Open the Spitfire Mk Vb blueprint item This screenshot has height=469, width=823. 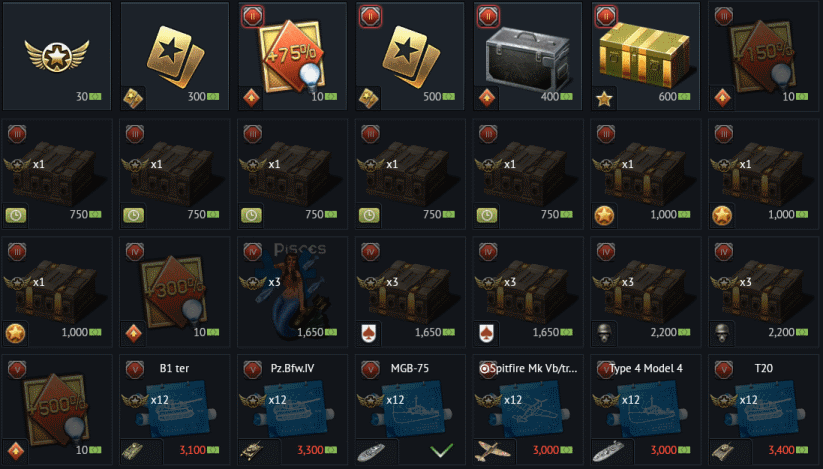(x=527, y=409)
